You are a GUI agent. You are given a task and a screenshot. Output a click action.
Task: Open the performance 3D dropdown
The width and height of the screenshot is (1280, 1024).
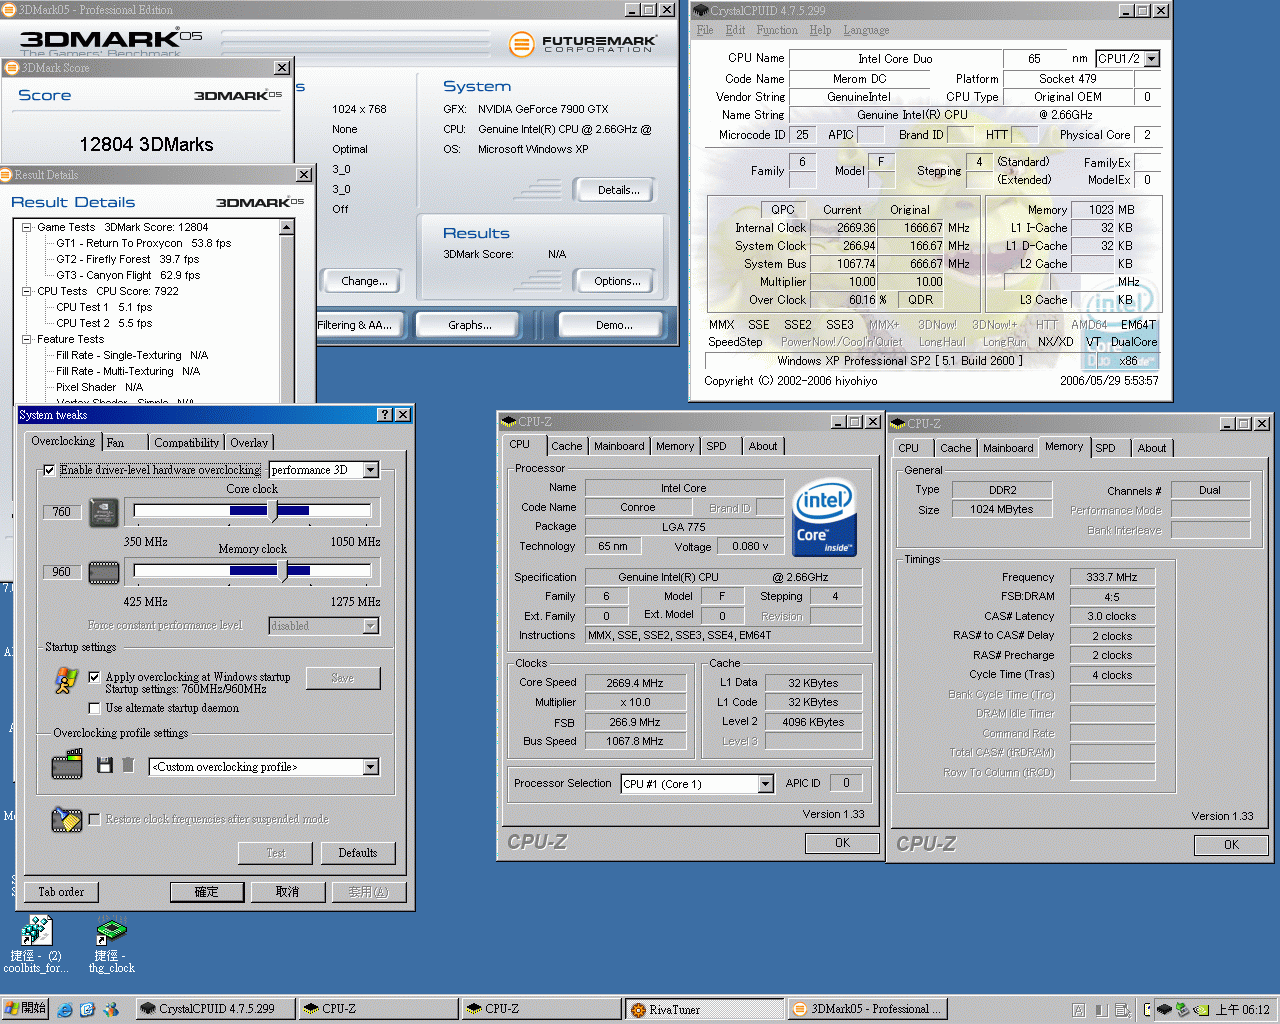[x=371, y=470]
